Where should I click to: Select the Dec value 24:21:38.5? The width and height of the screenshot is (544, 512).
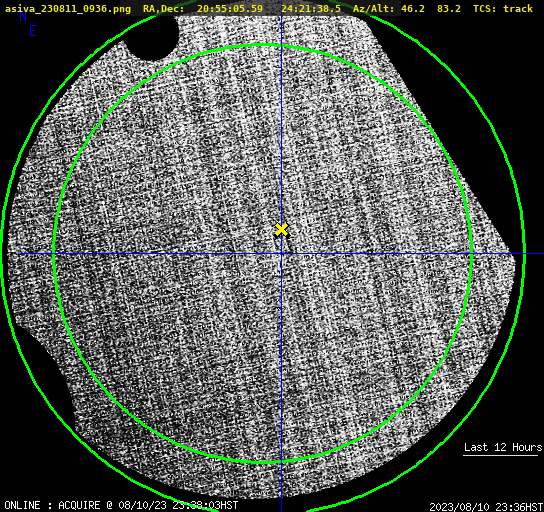(x=311, y=8)
